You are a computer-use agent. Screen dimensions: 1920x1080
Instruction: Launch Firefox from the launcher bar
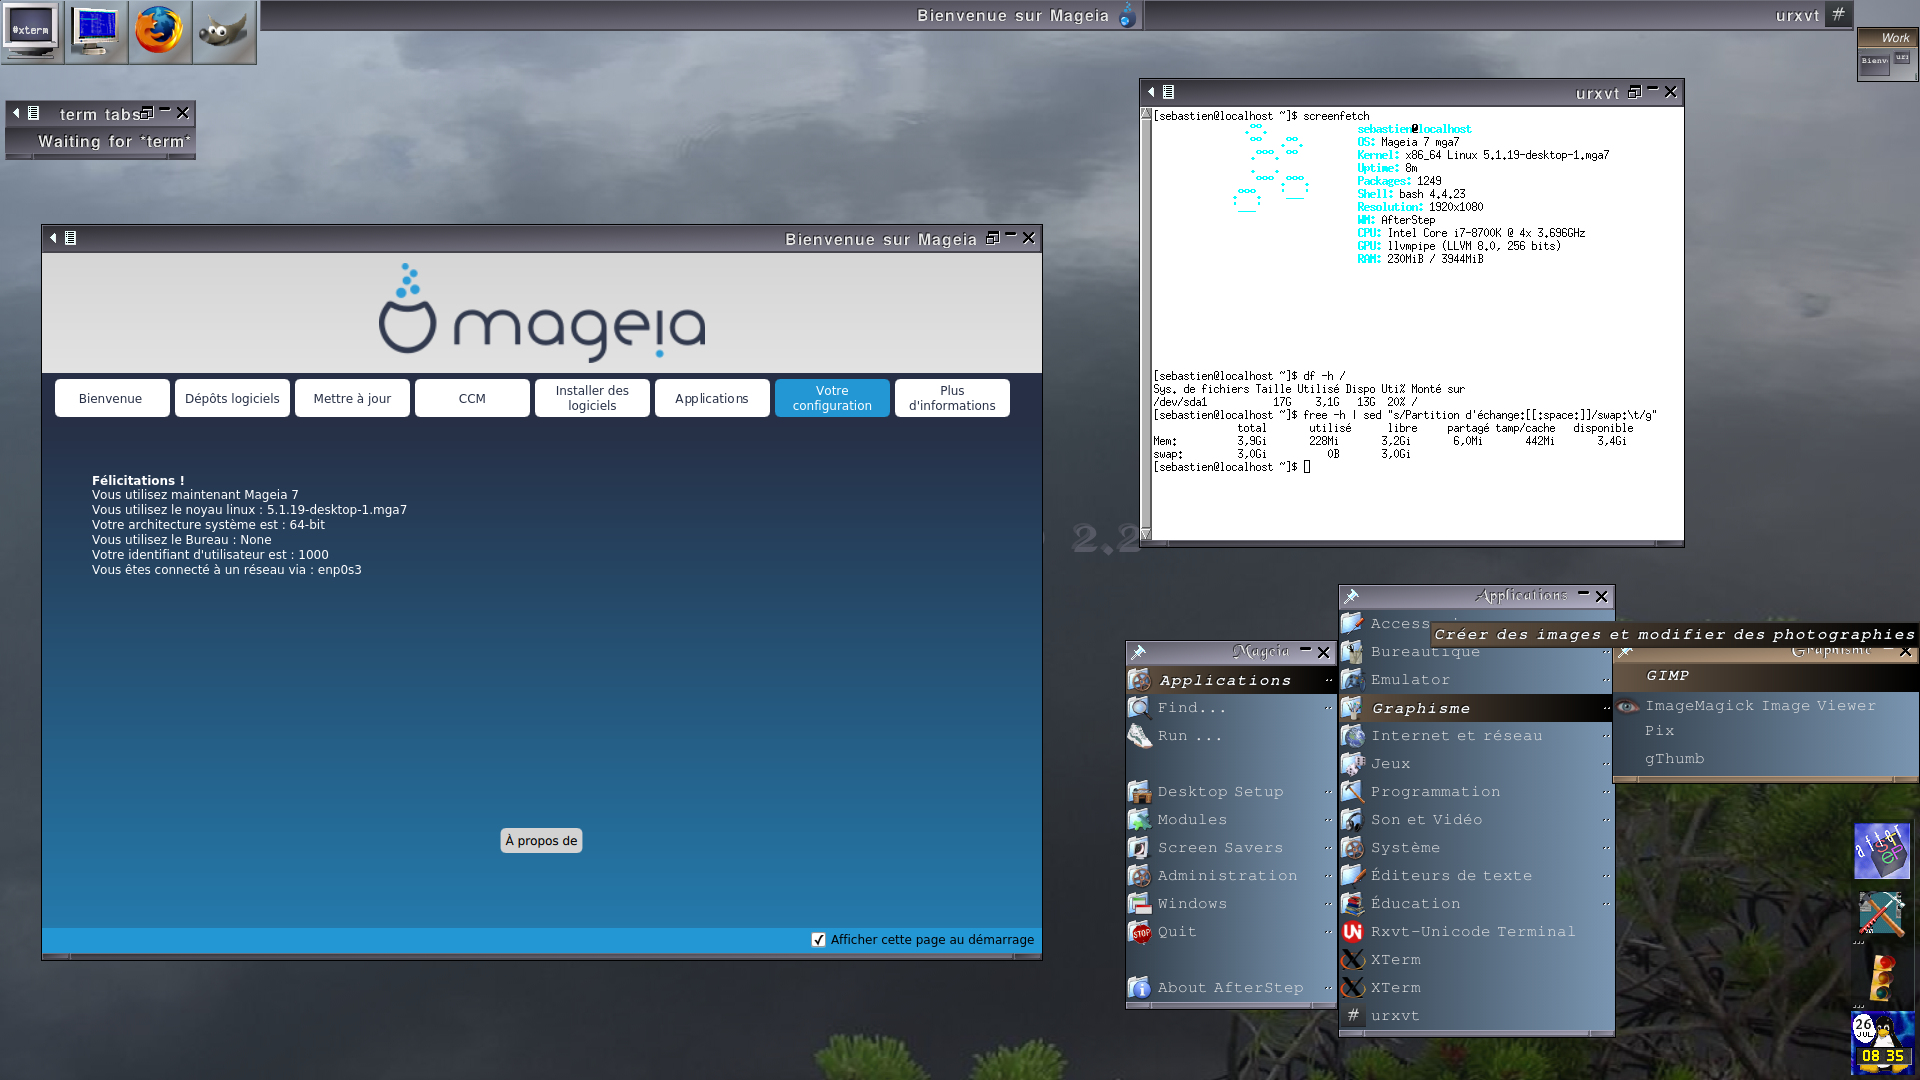click(160, 32)
